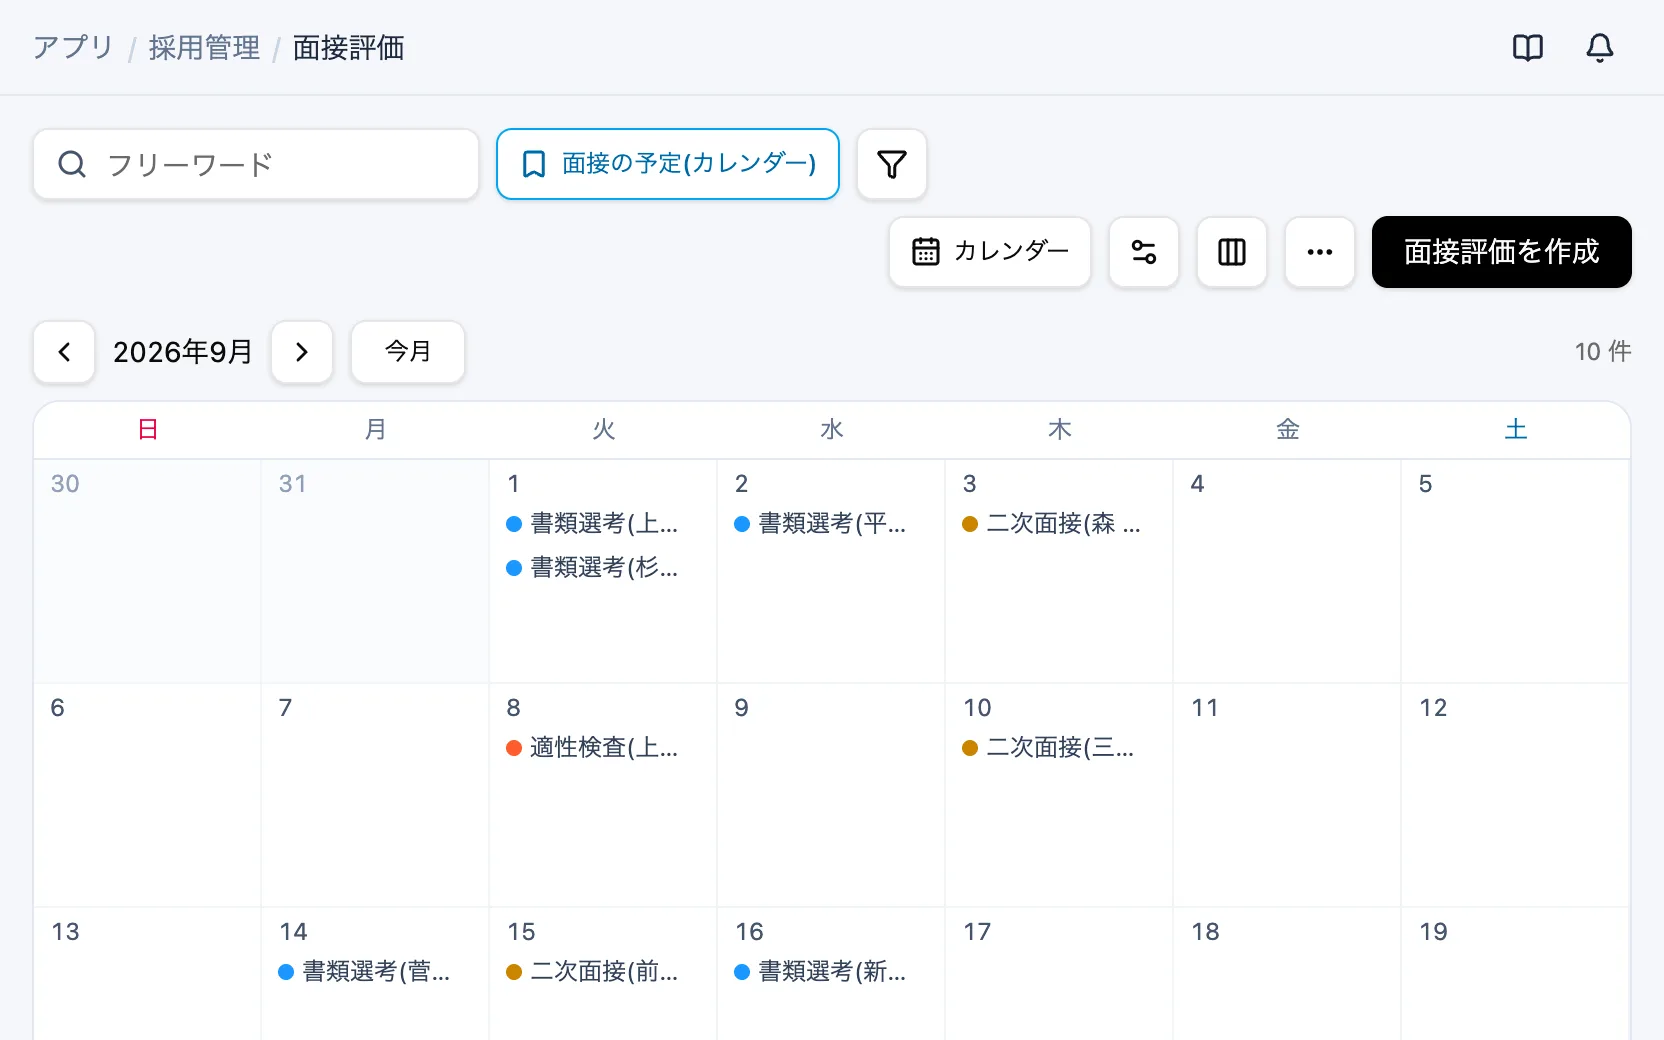
Task: Click the 2026年9月 month label
Action: (183, 352)
